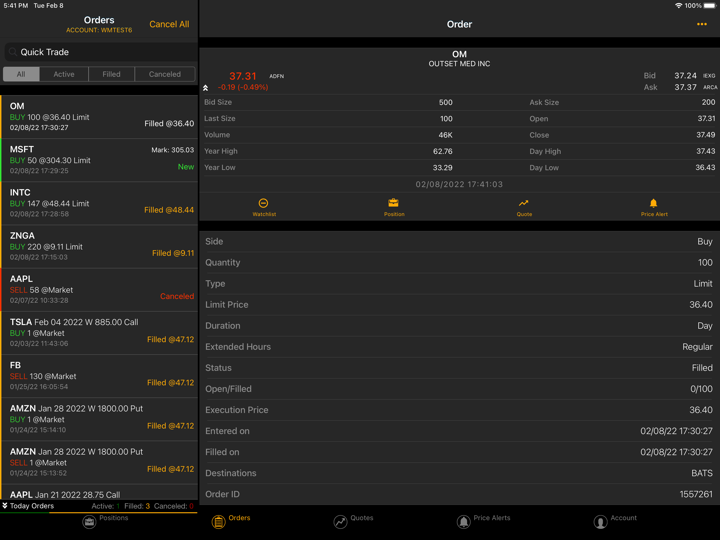Viewport: 720px width, 540px height.
Task: Set a Price Alert with bell icon
Action: (x=654, y=206)
